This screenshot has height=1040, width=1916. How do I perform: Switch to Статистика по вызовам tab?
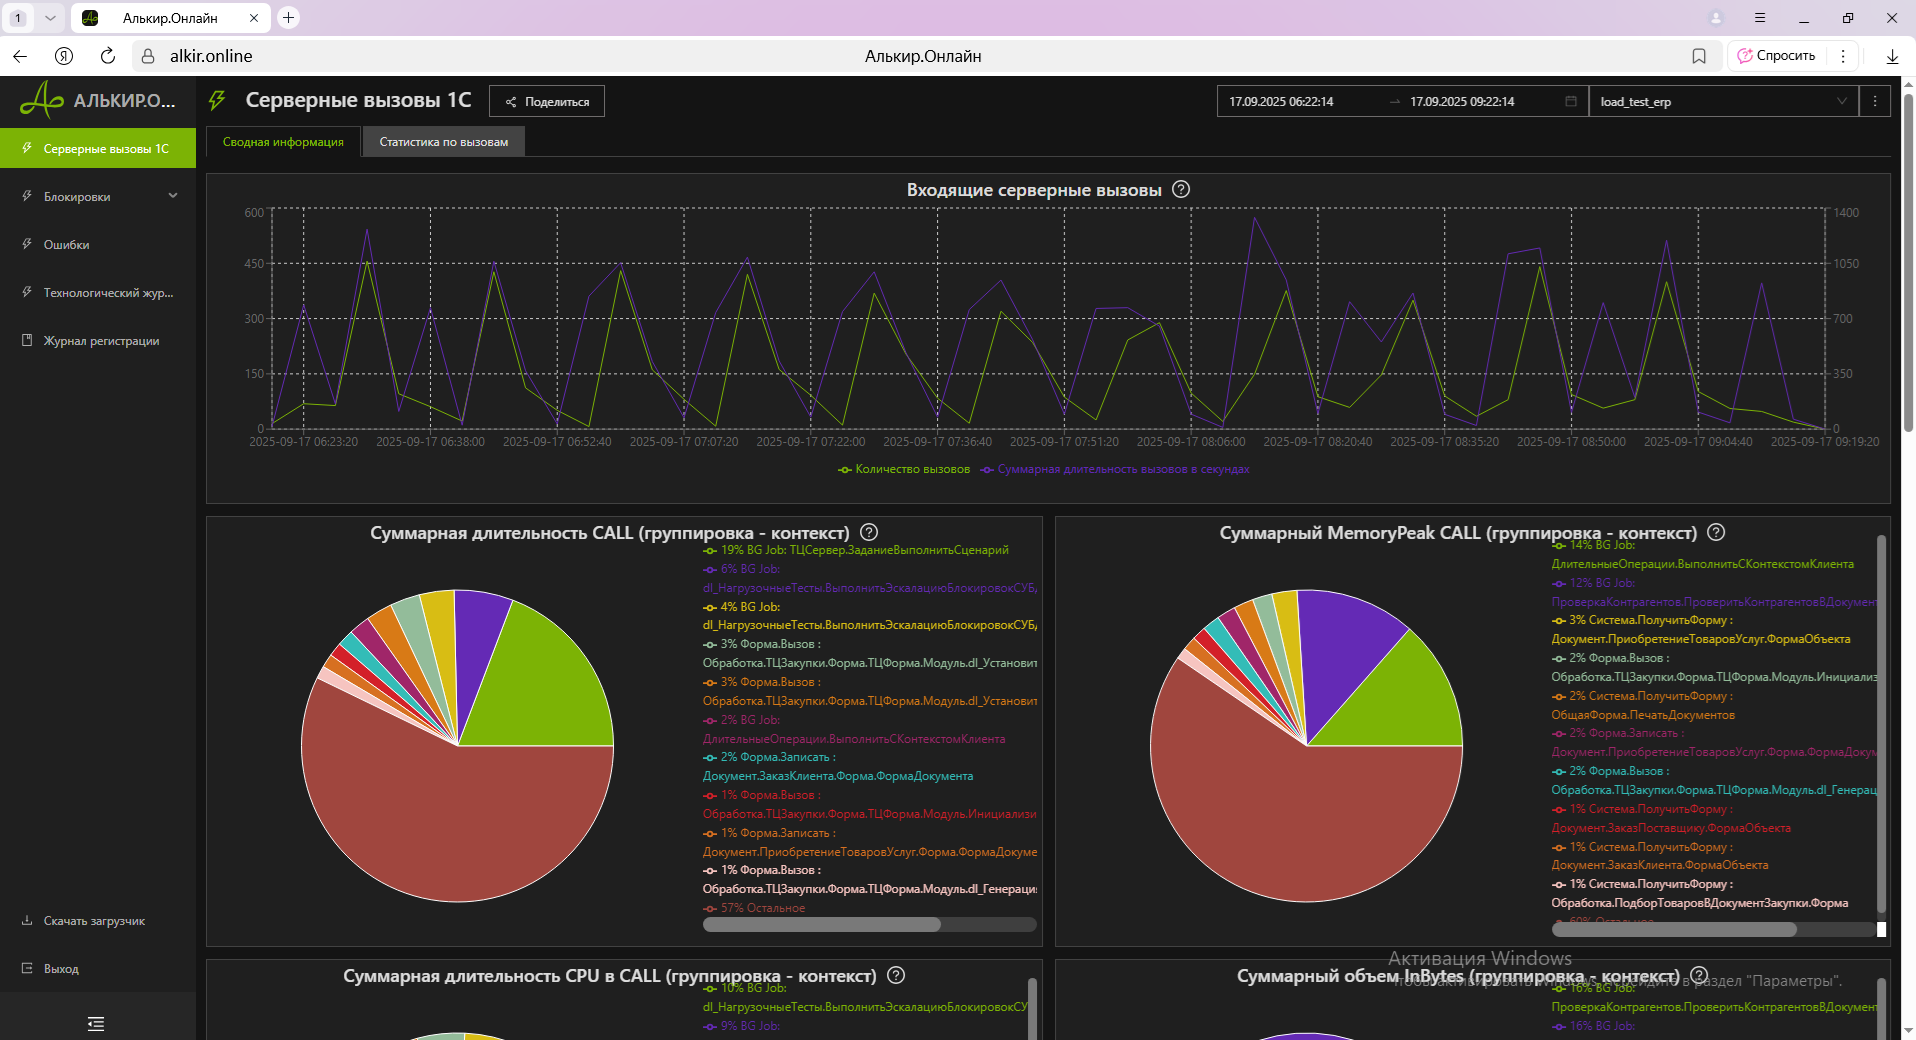pos(443,142)
